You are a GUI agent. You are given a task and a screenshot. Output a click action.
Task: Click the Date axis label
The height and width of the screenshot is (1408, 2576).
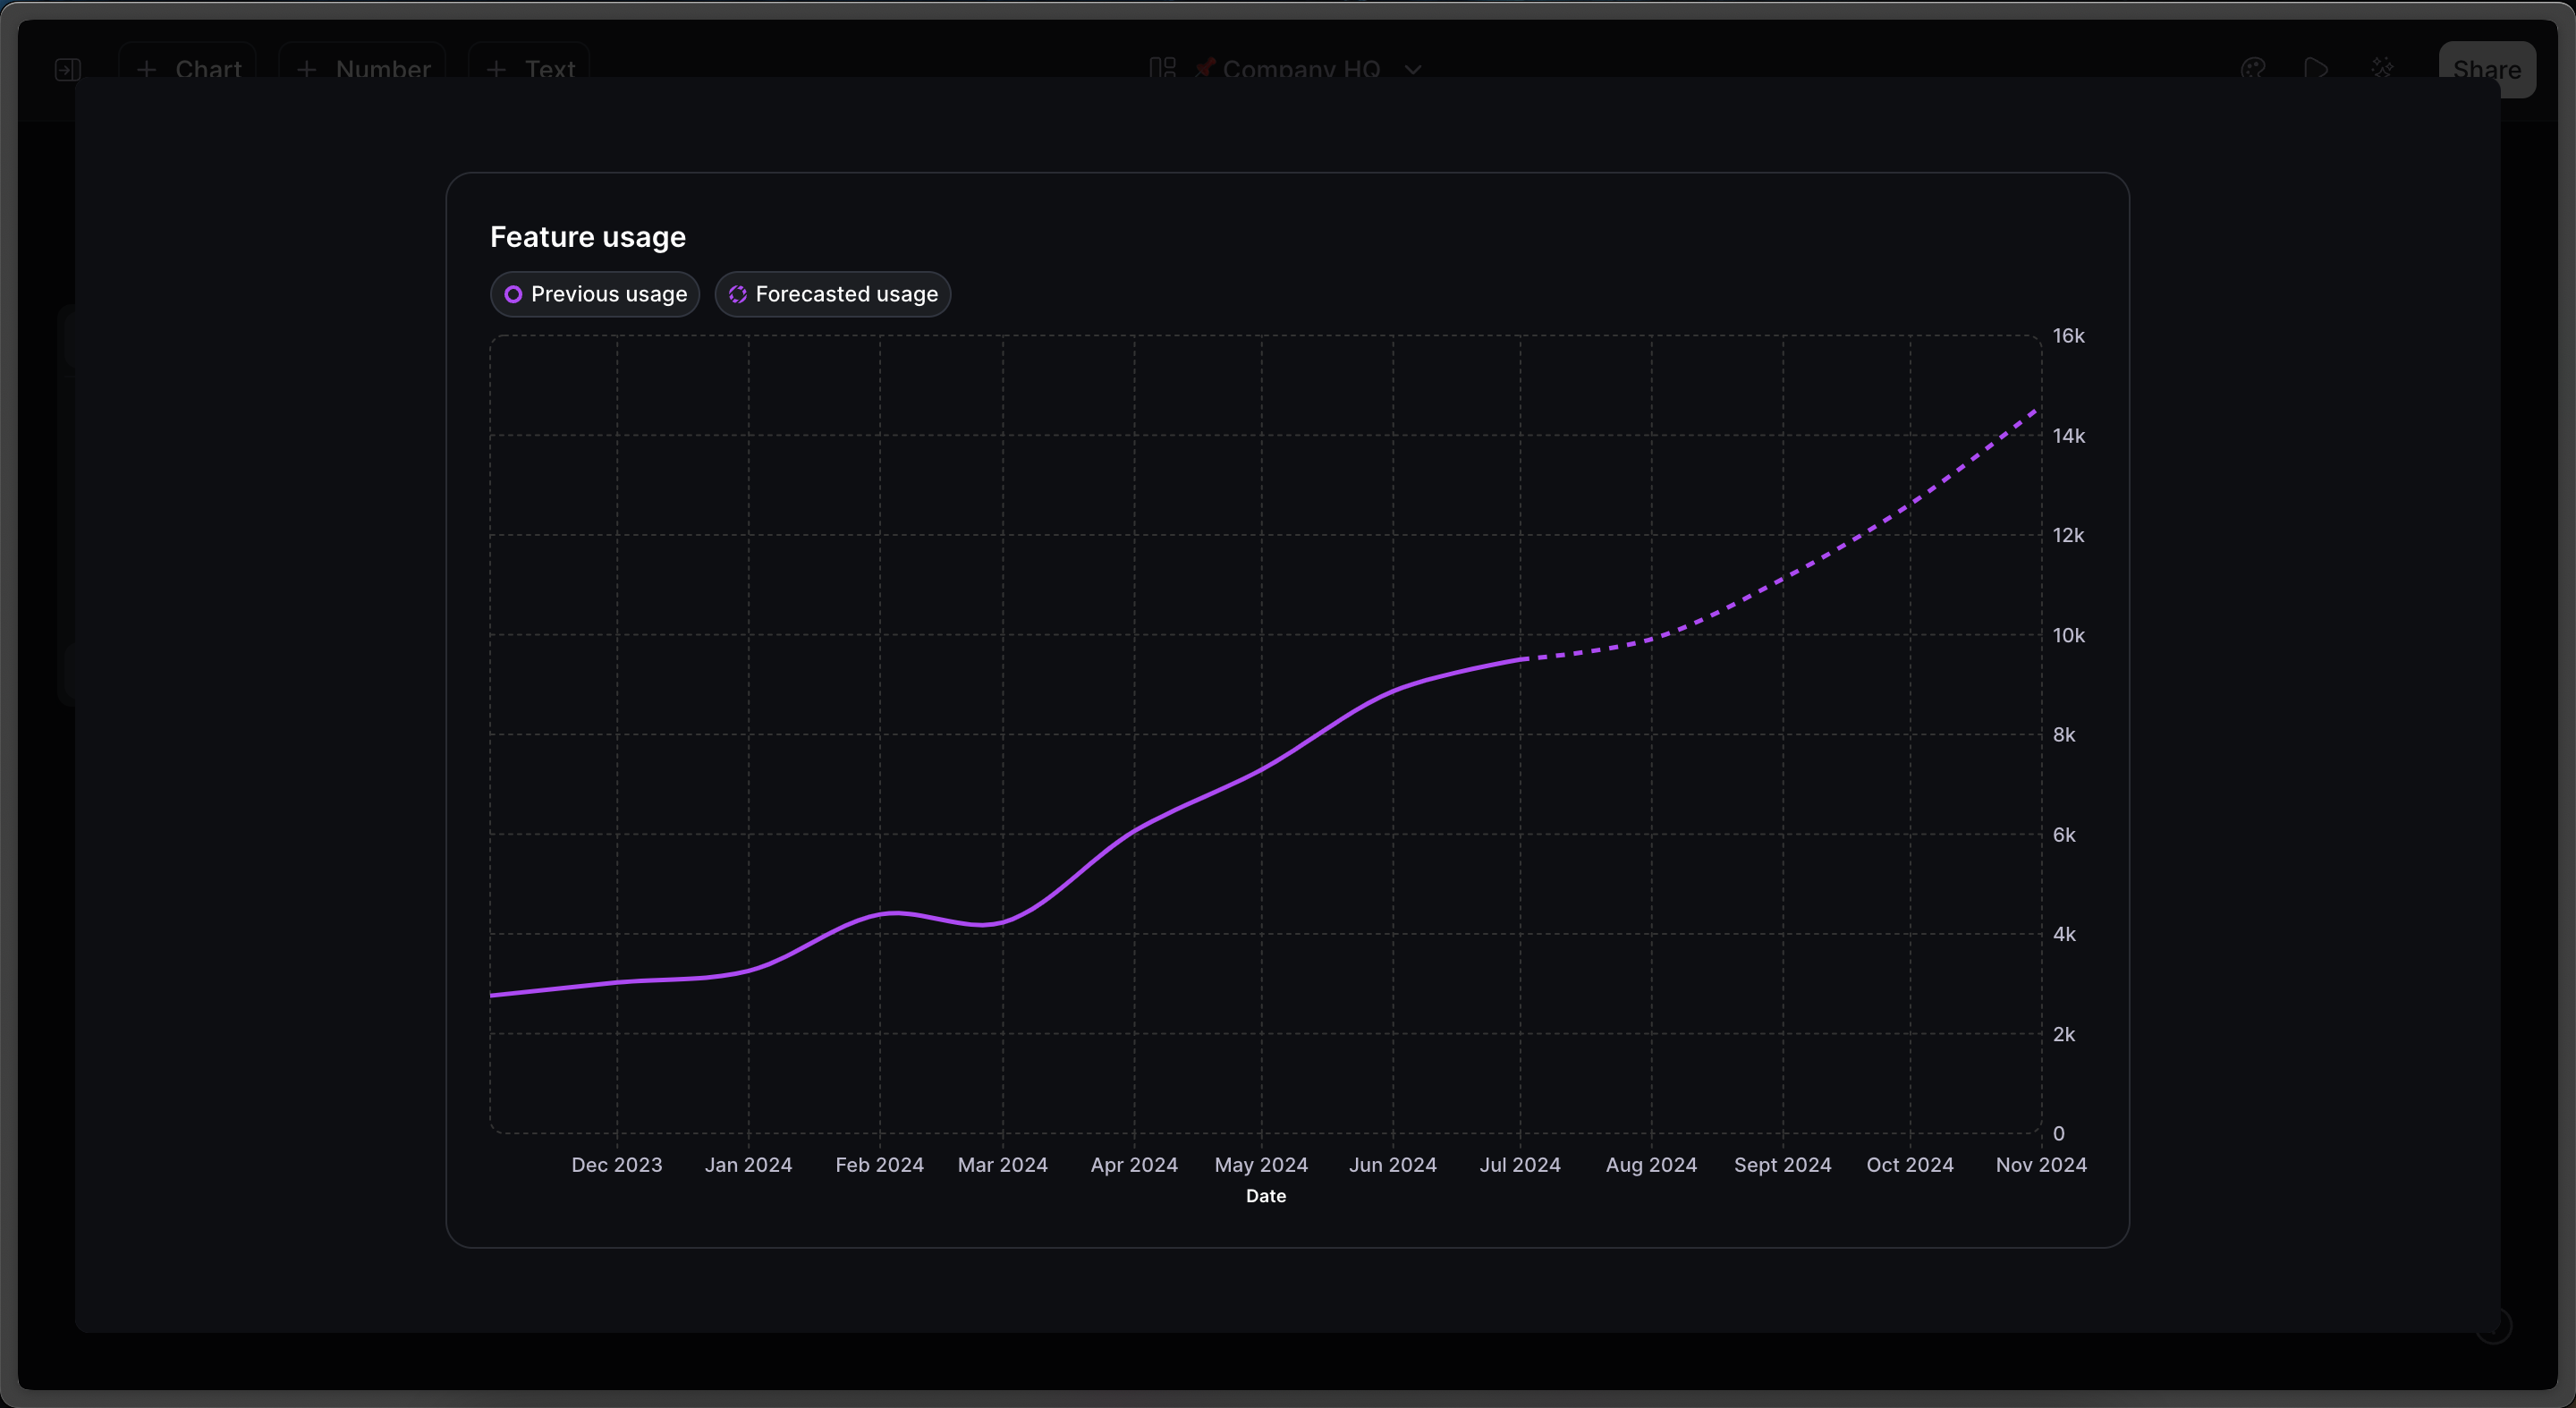(1265, 1196)
